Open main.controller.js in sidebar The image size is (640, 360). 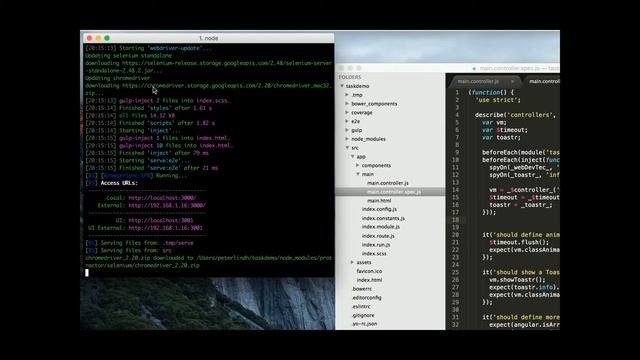tap(388, 183)
